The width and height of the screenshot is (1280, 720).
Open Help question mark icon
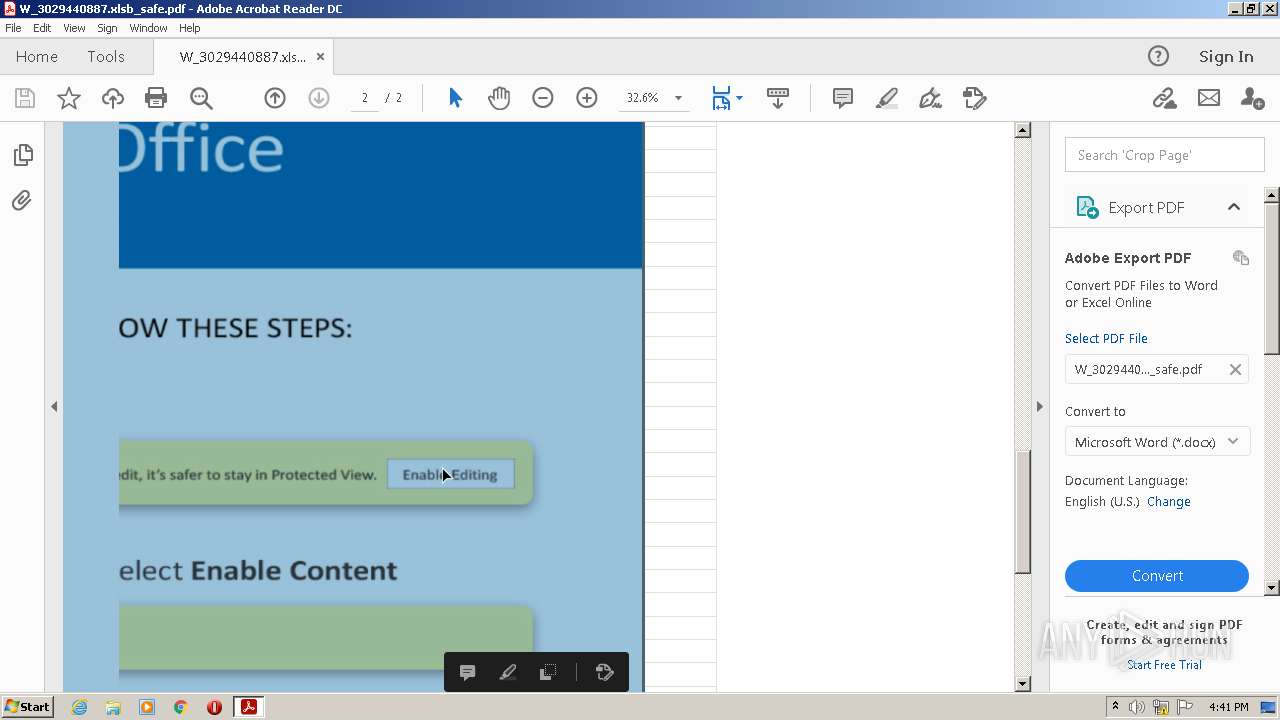(x=1158, y=56)
